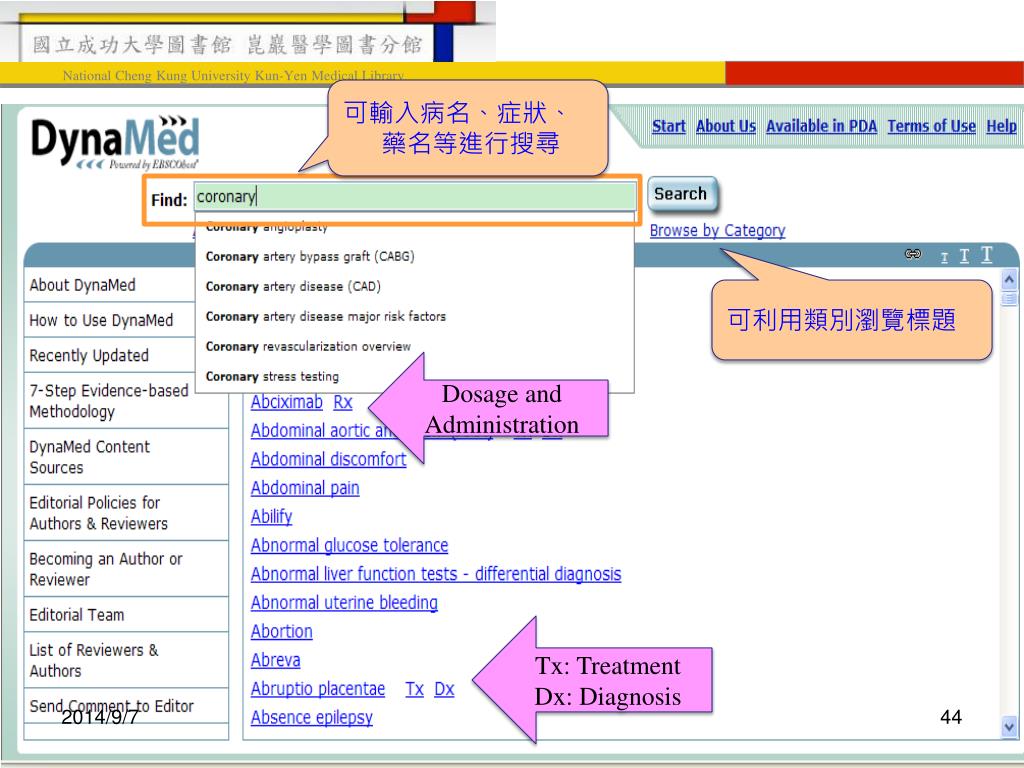Open How to Use DynaMed
Screen dimensions: 1024x768
tap(110, 321)
